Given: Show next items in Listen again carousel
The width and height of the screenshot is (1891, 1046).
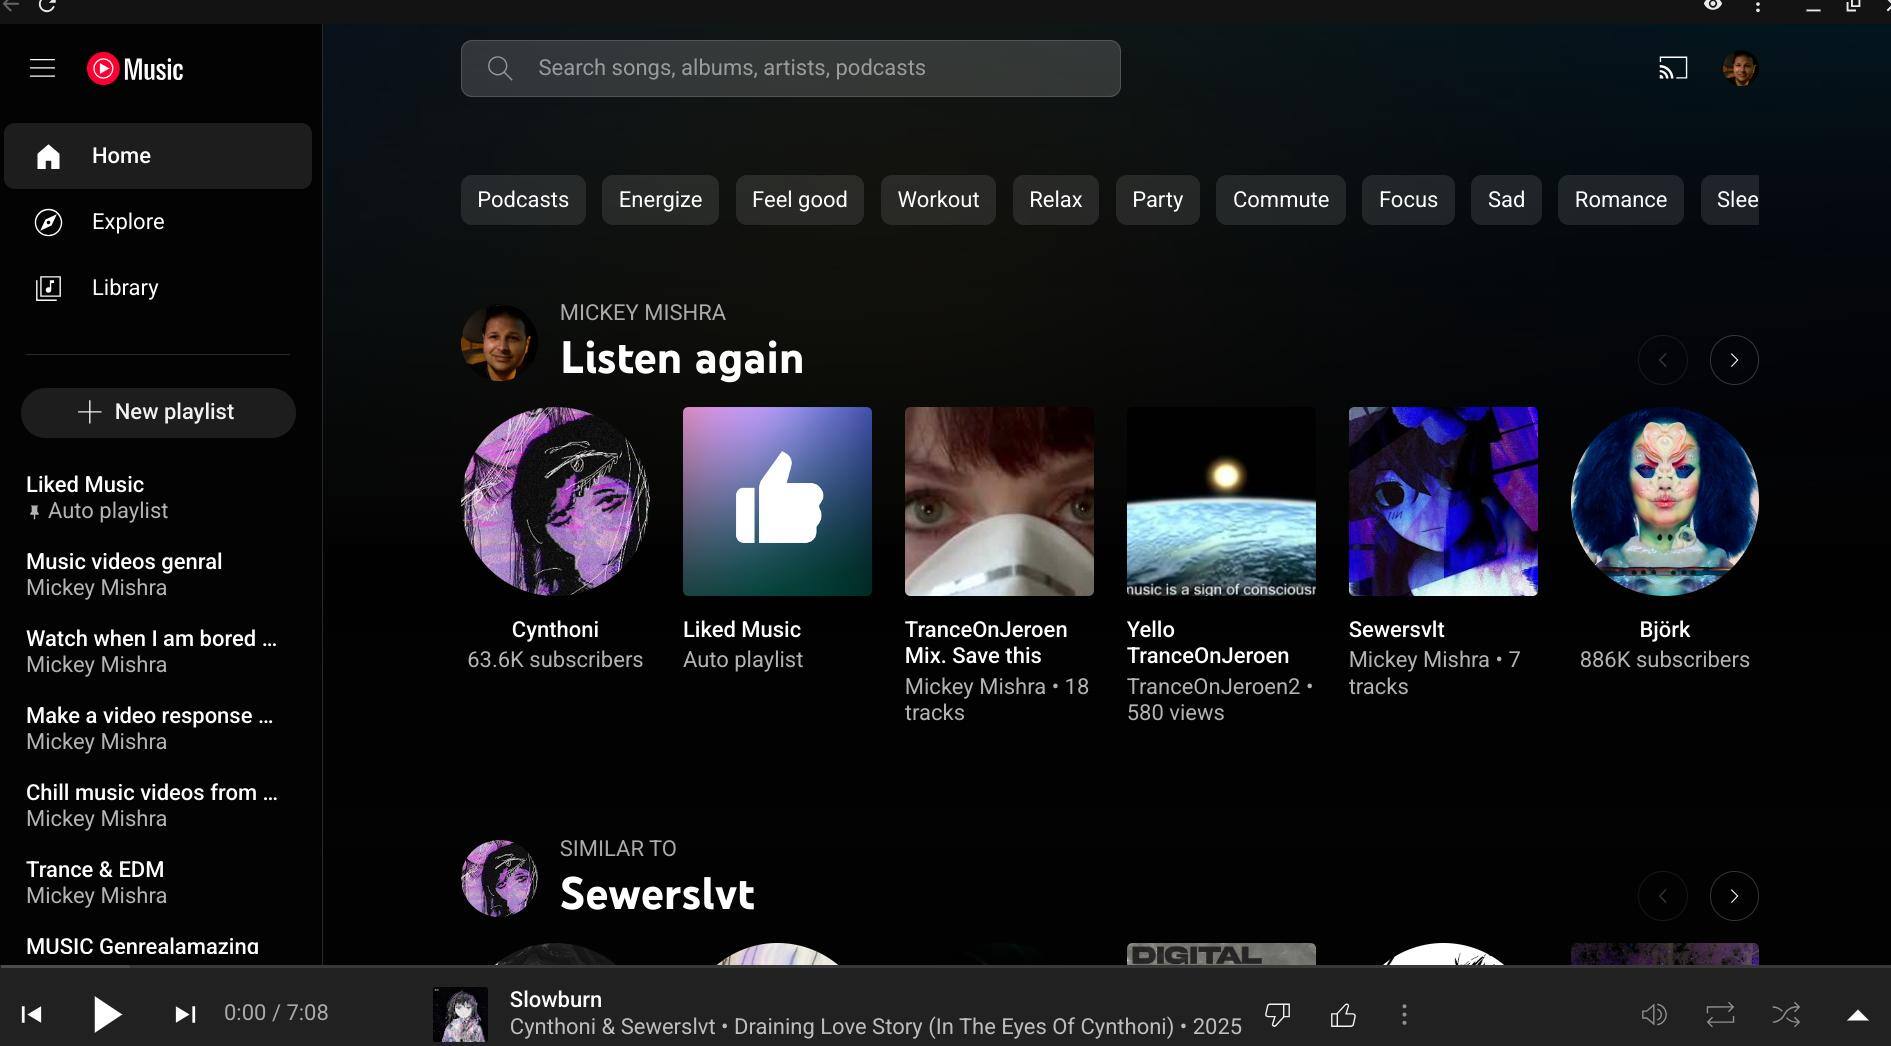Looking at the screenshot, I should (1734, 360).
